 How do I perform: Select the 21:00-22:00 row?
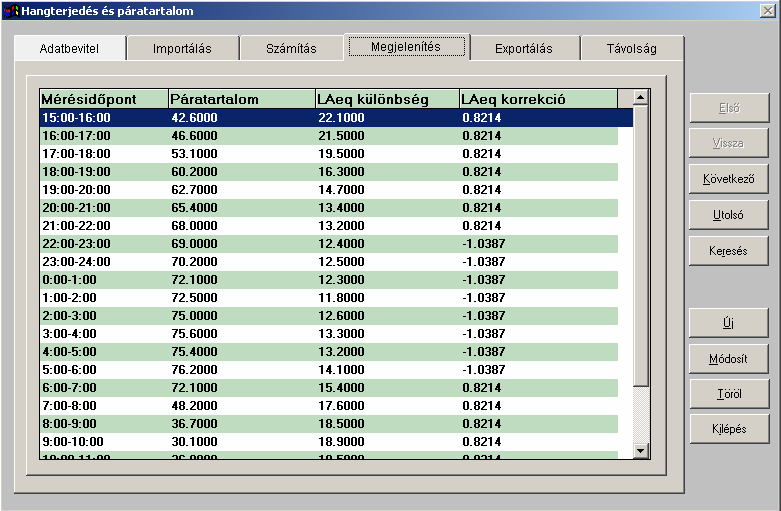pos(329,226)
